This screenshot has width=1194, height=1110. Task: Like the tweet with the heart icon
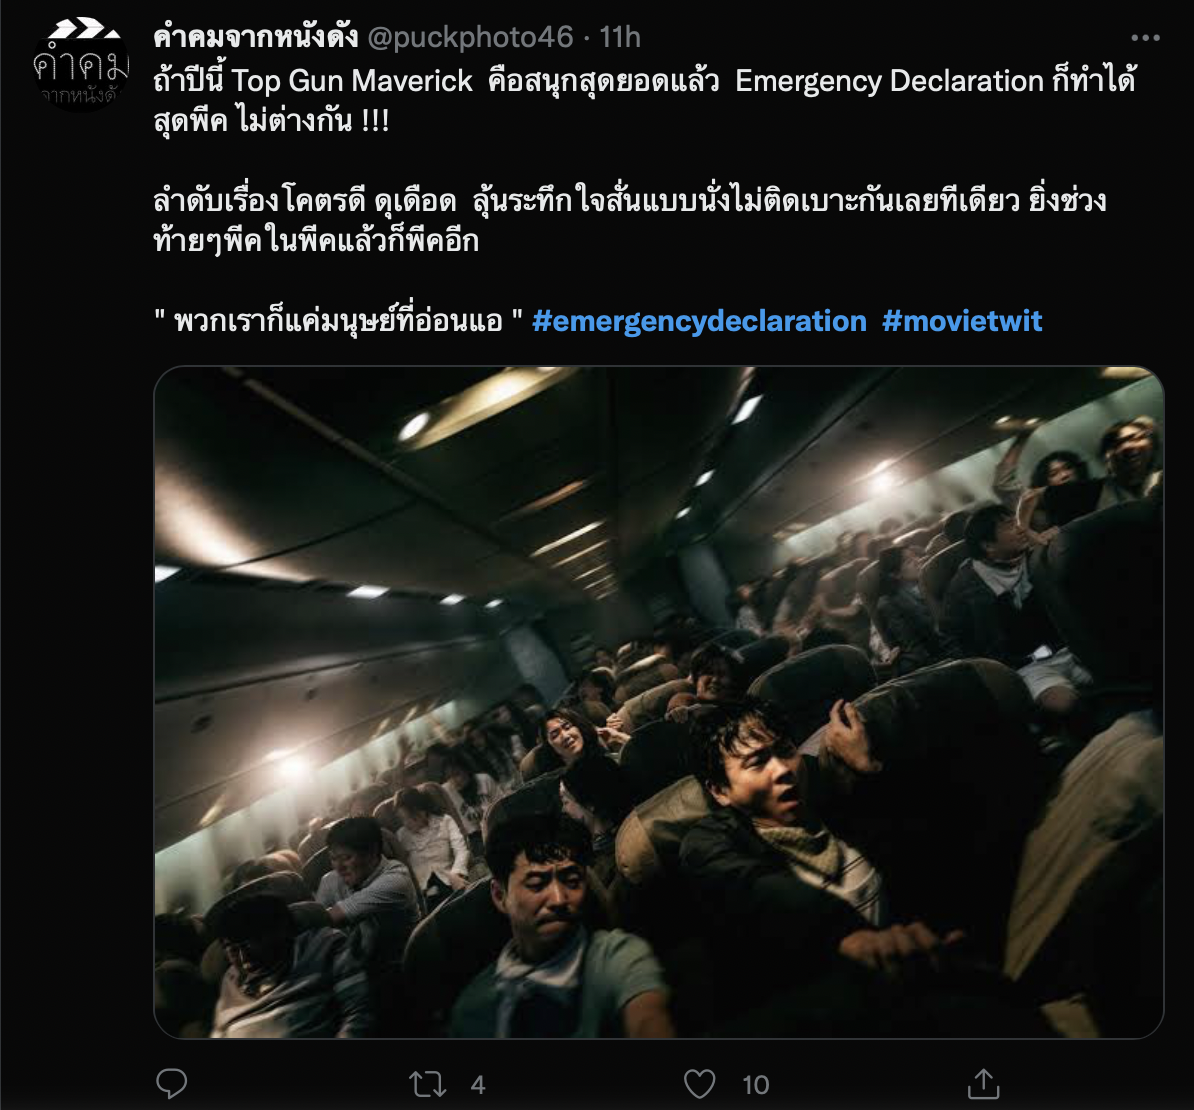[x=699, y=1084]
